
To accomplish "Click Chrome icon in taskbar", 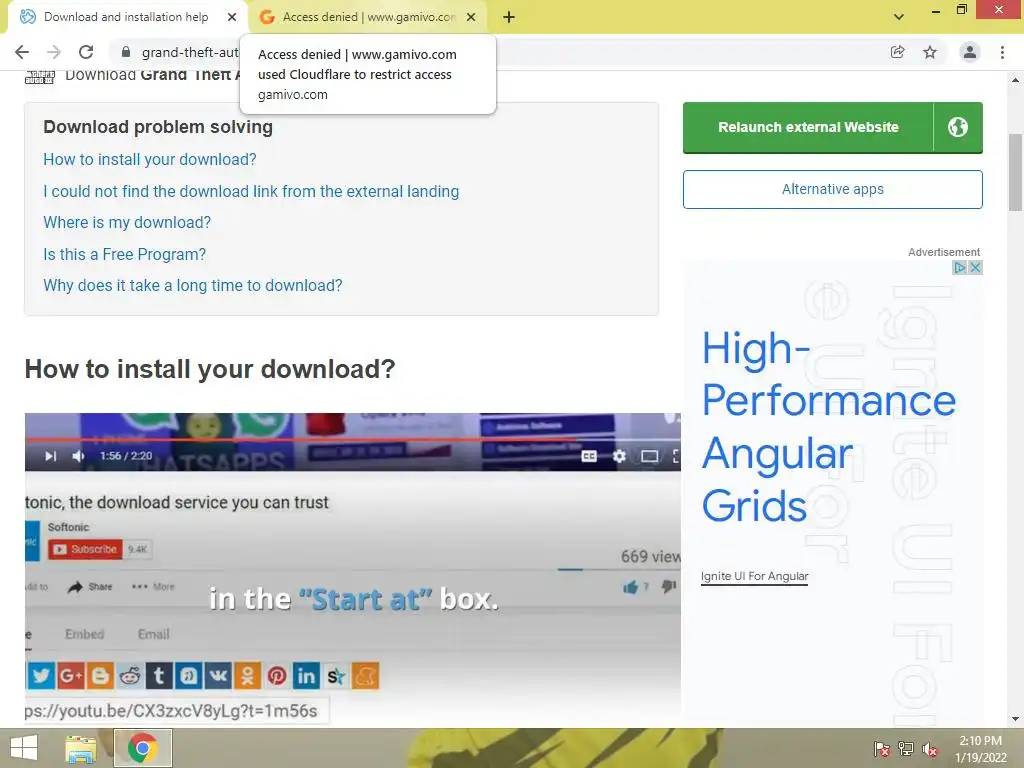I will [142, 748].
